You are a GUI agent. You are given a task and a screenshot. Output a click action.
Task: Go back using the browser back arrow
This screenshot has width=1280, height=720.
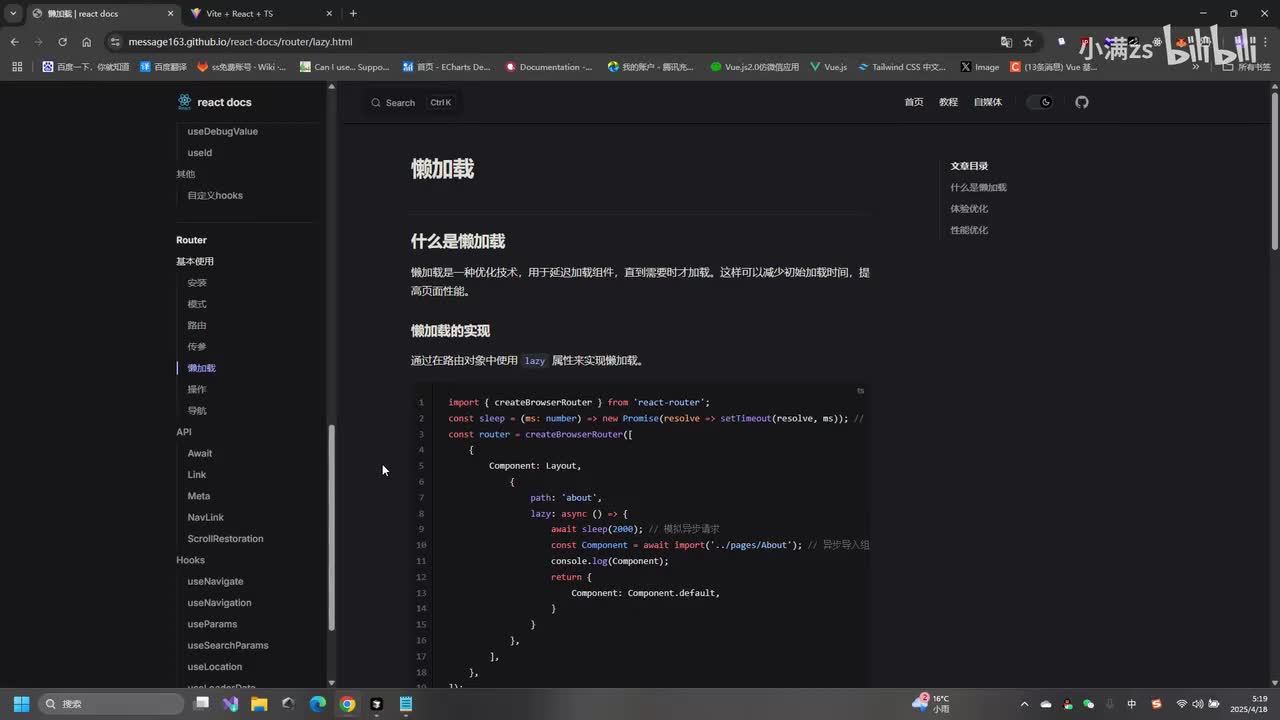[x=14, y=42]
